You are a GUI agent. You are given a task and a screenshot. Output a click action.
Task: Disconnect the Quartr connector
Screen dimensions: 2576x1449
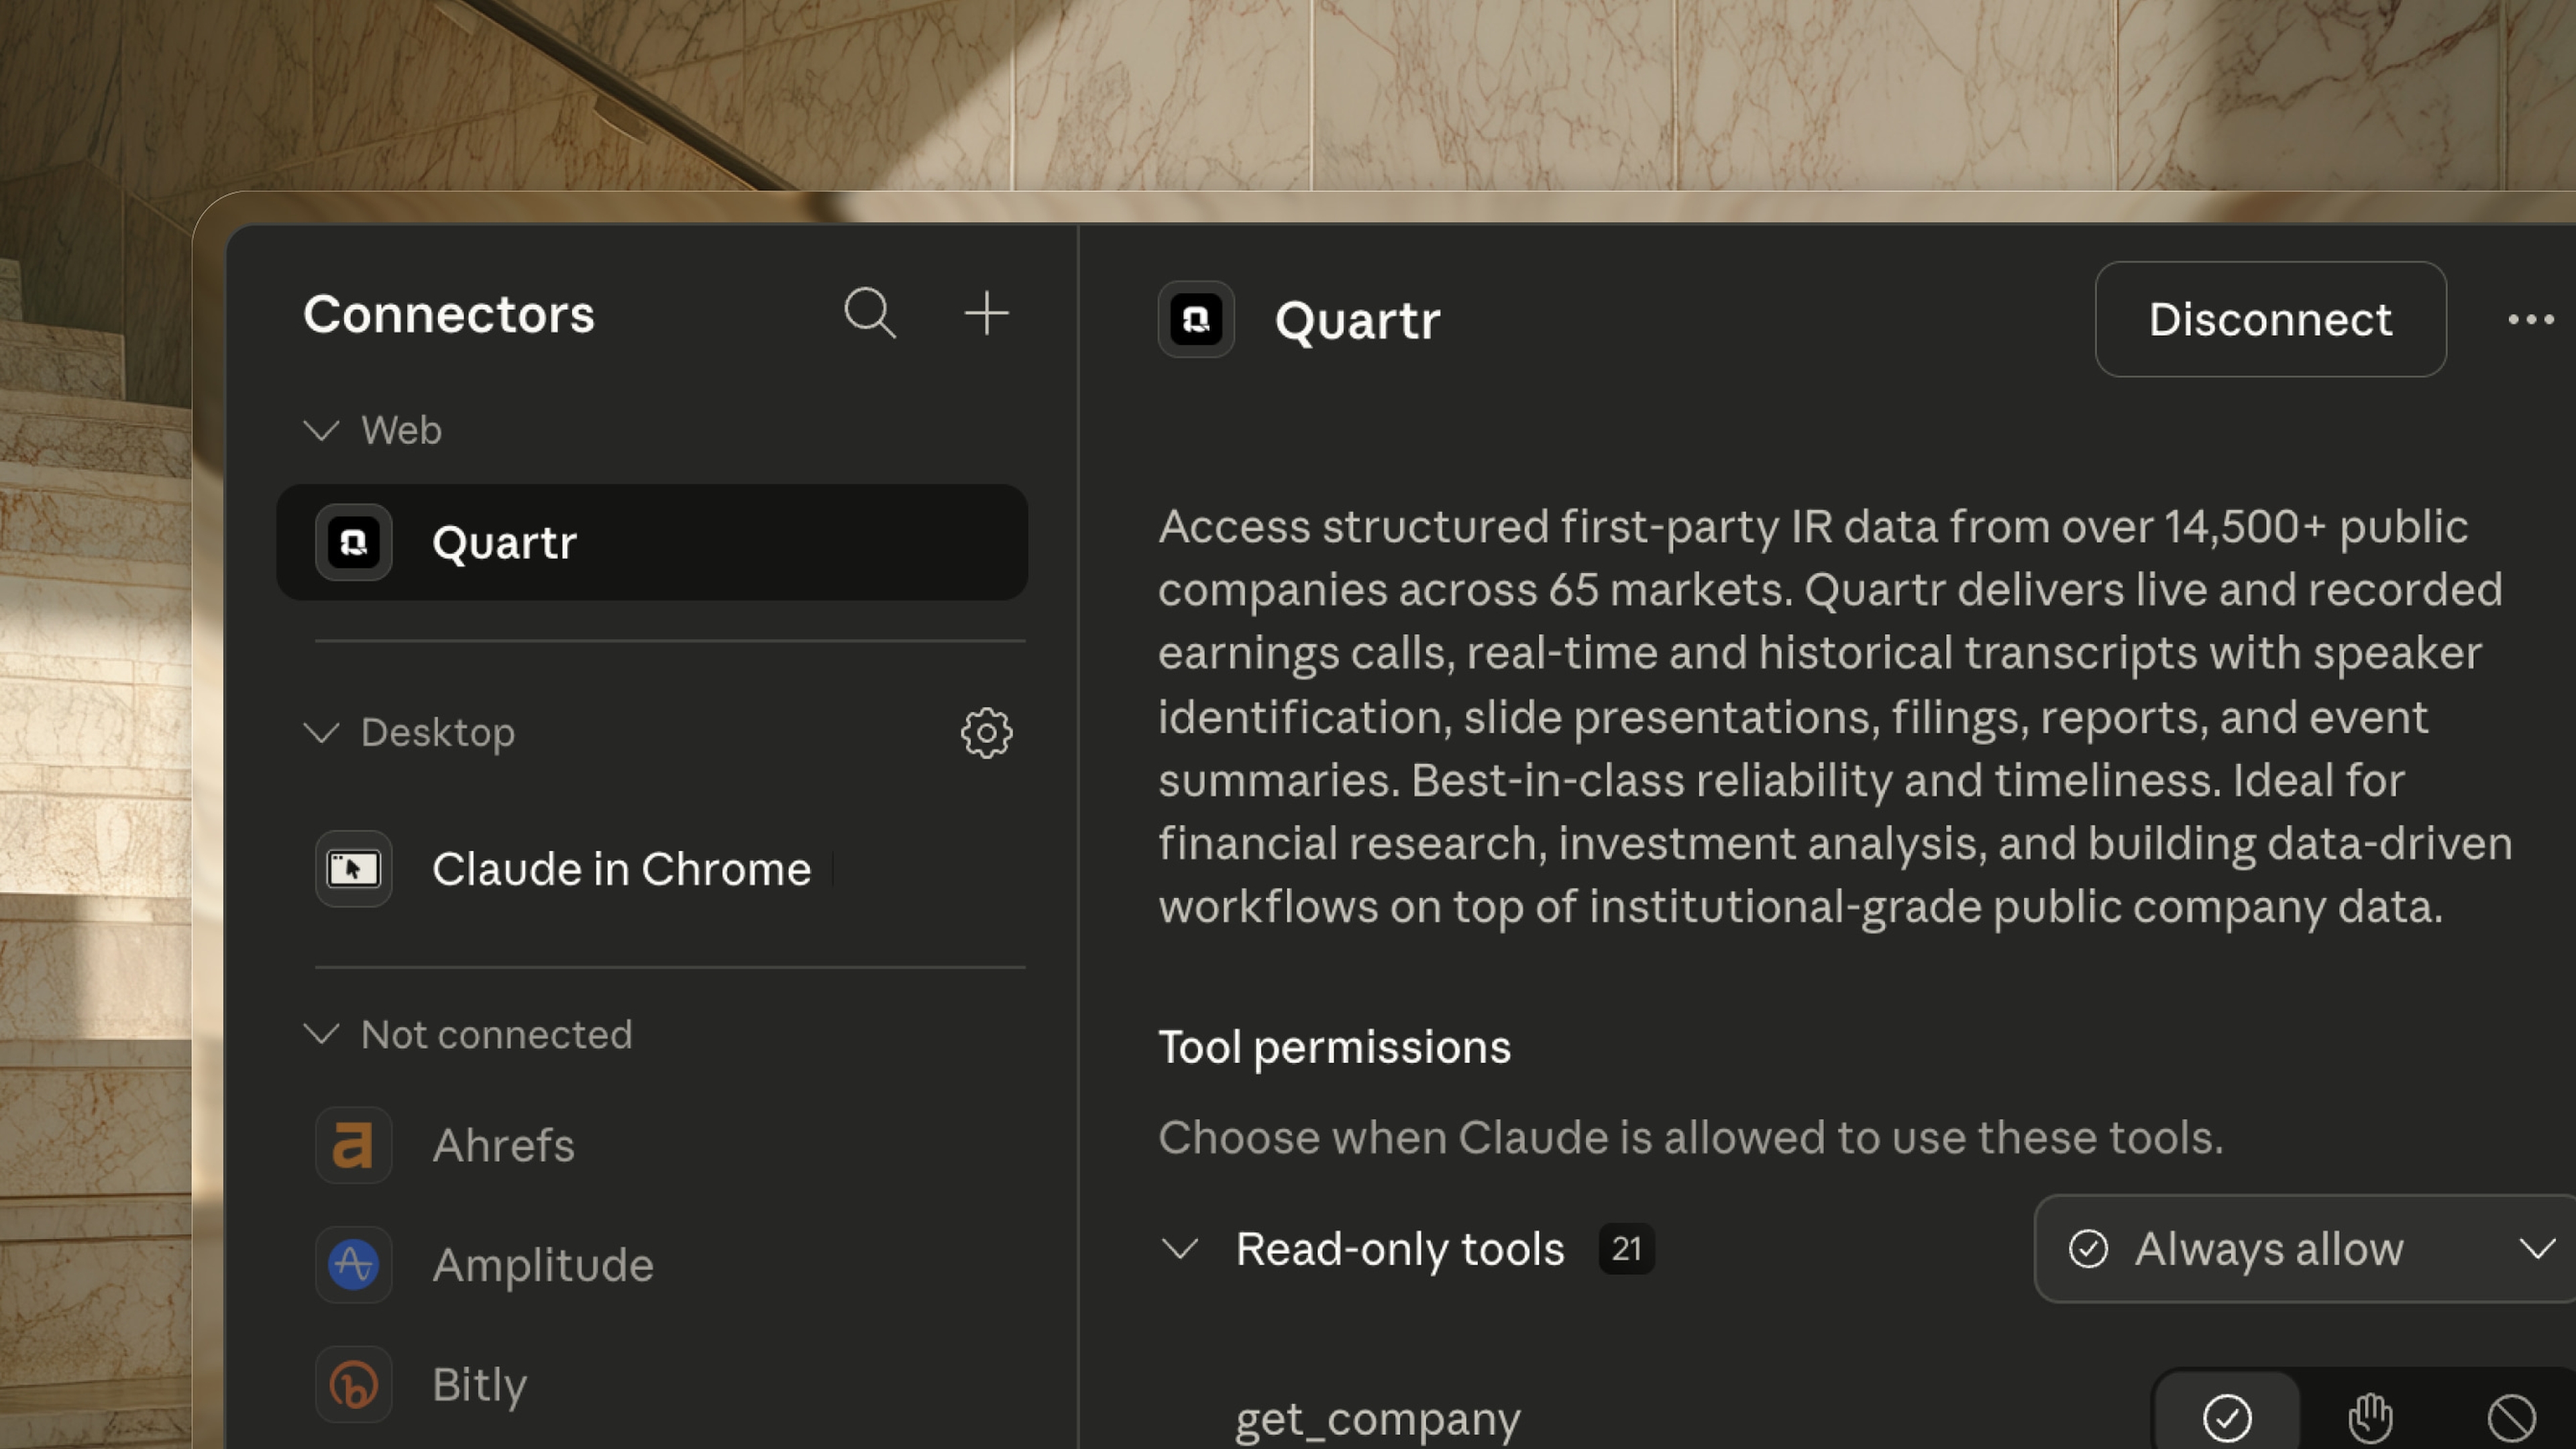pos(2270,320)
